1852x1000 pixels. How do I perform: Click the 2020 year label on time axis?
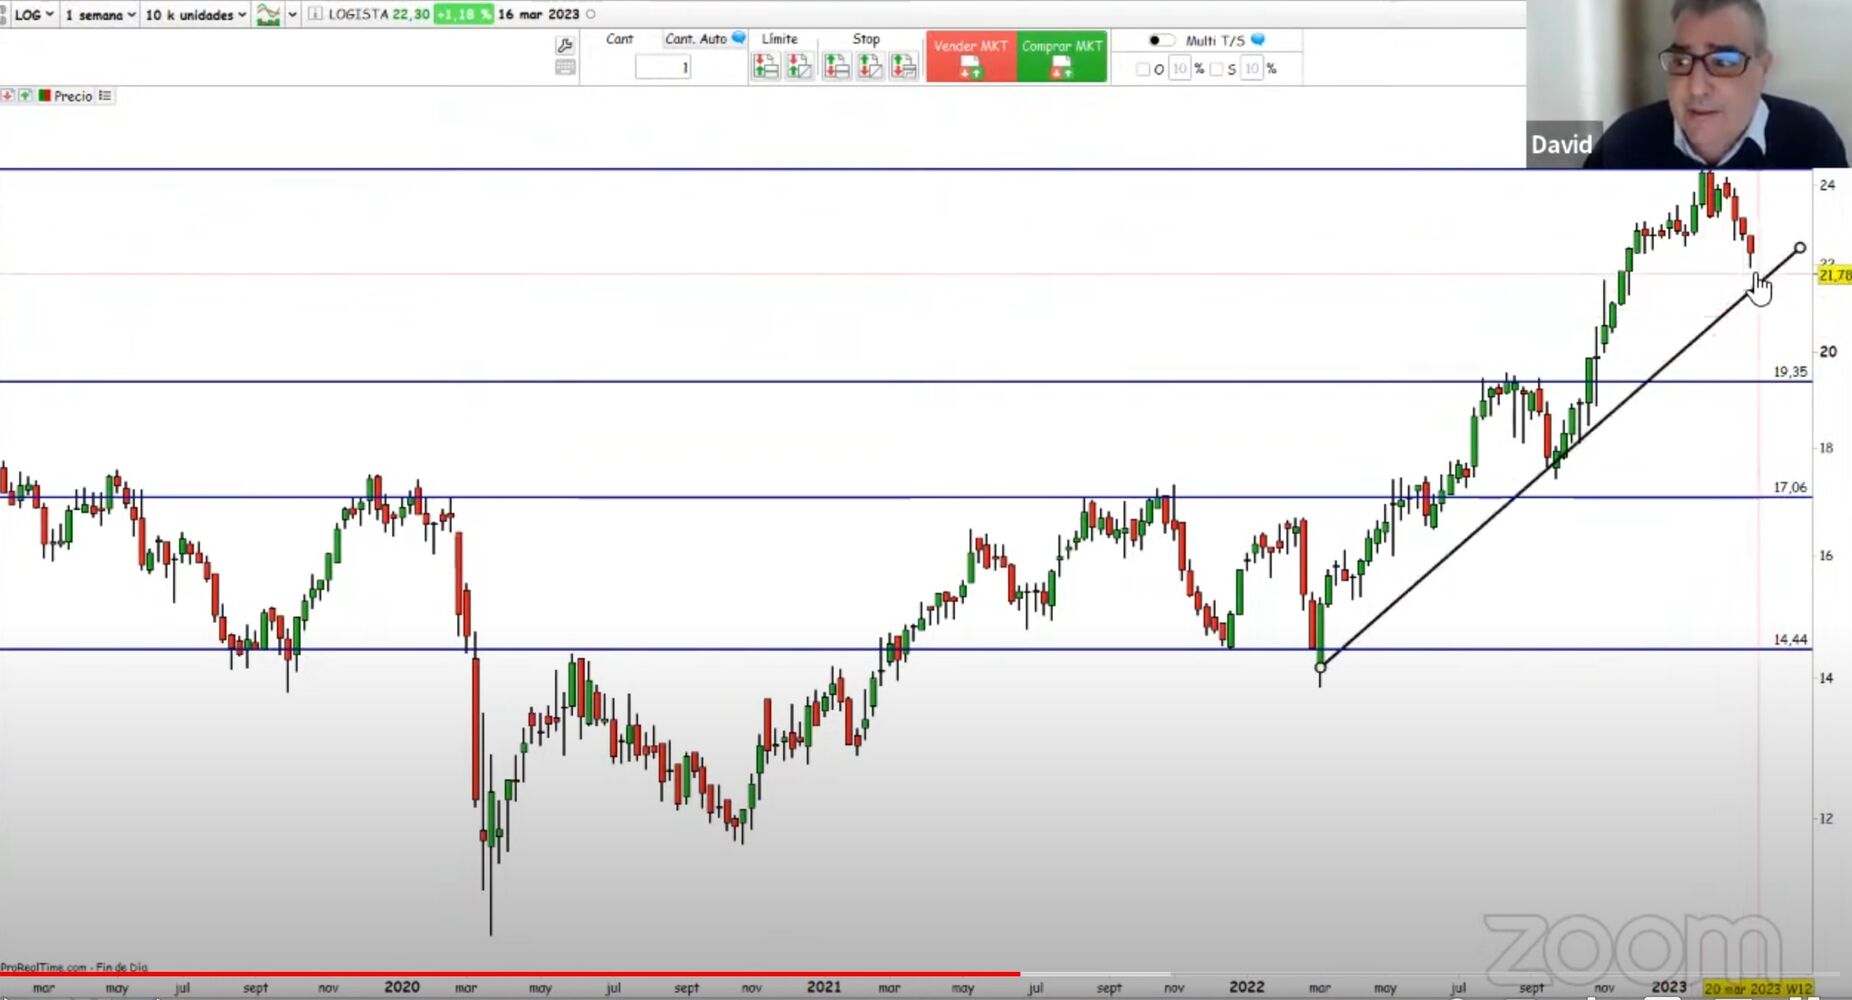click(x=402, y=987)
